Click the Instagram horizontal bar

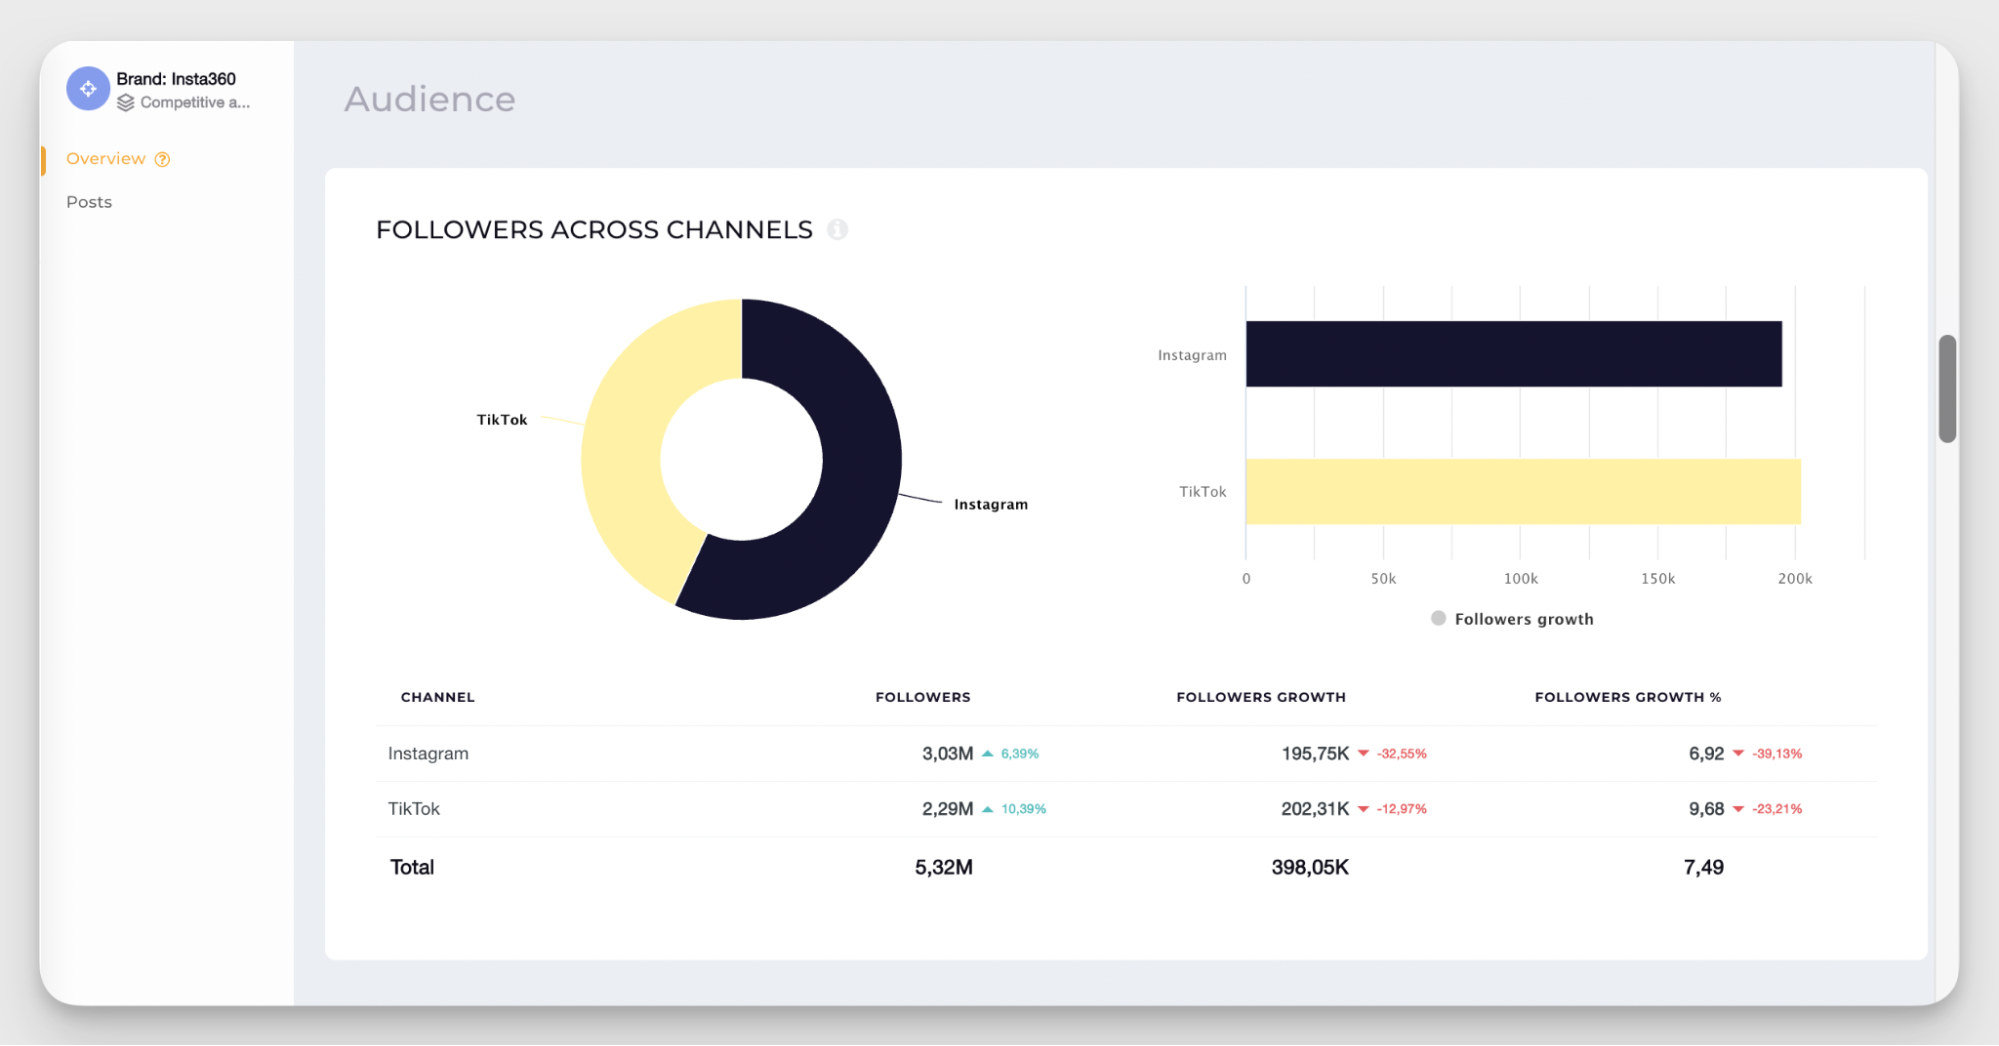point(1514,354)
